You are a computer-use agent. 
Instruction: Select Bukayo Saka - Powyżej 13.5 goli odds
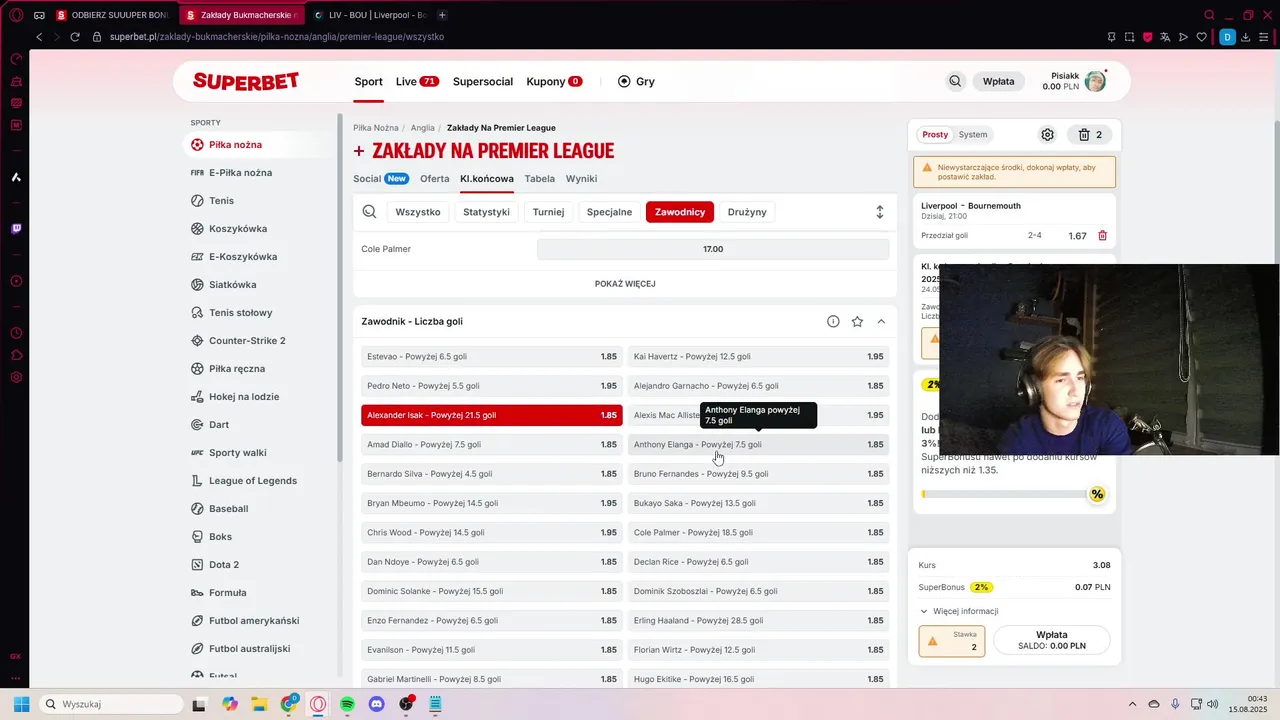pos(758,503)
